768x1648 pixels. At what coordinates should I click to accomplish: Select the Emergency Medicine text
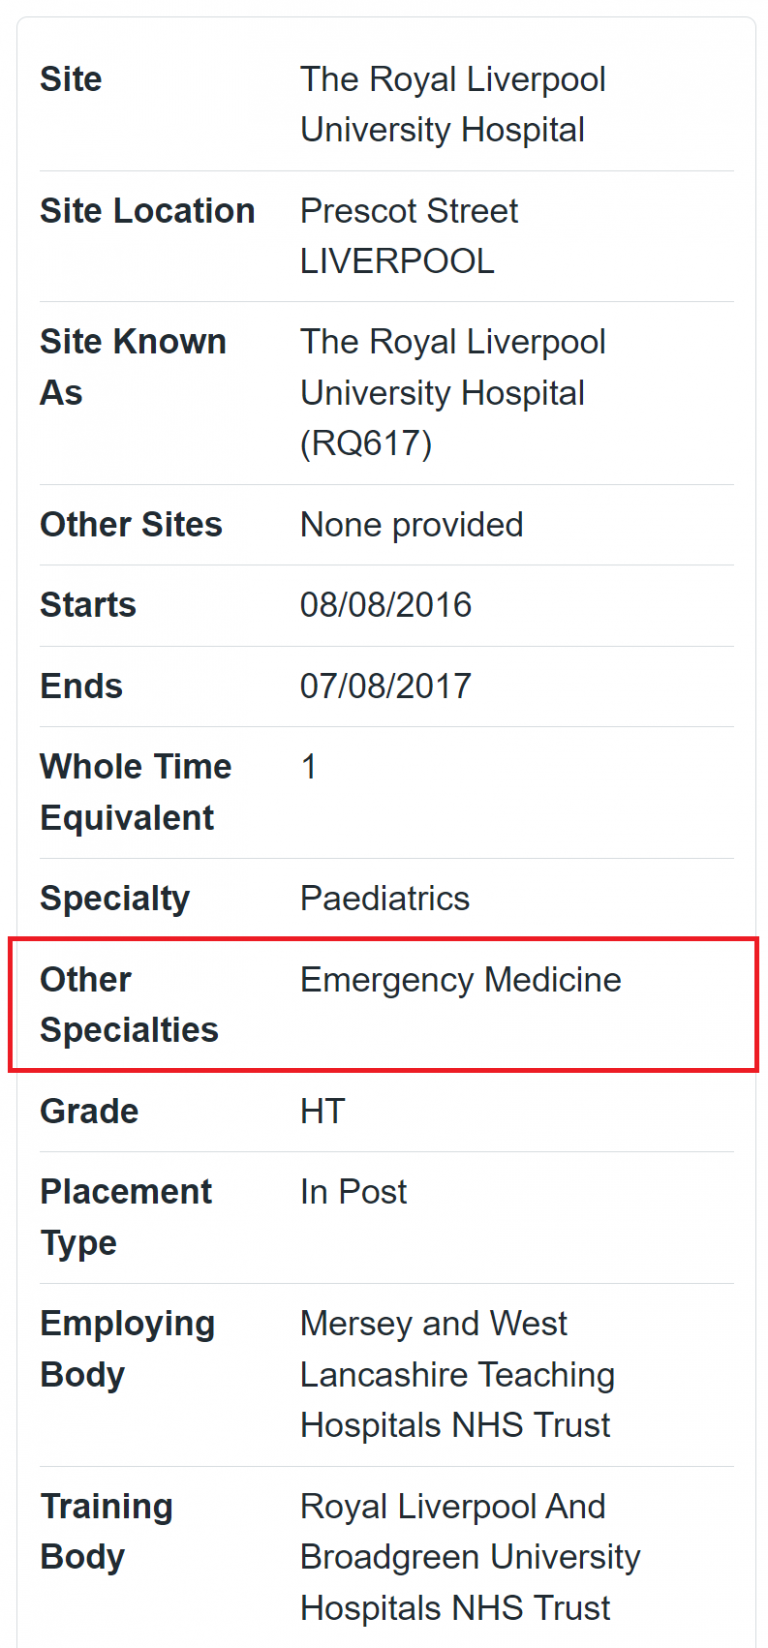point(460,979)
